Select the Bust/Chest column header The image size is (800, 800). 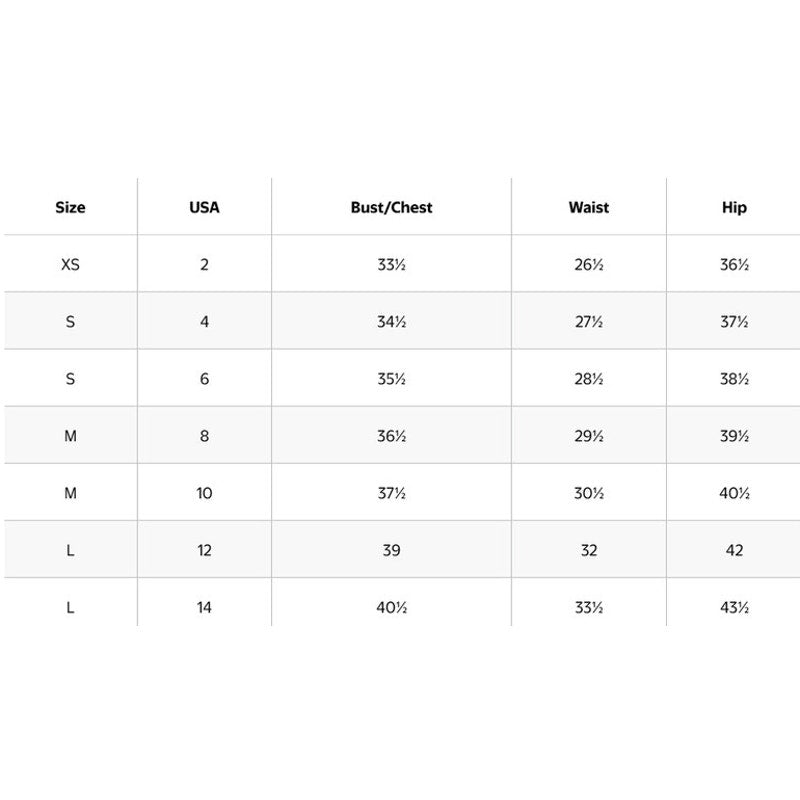point(391,208)
